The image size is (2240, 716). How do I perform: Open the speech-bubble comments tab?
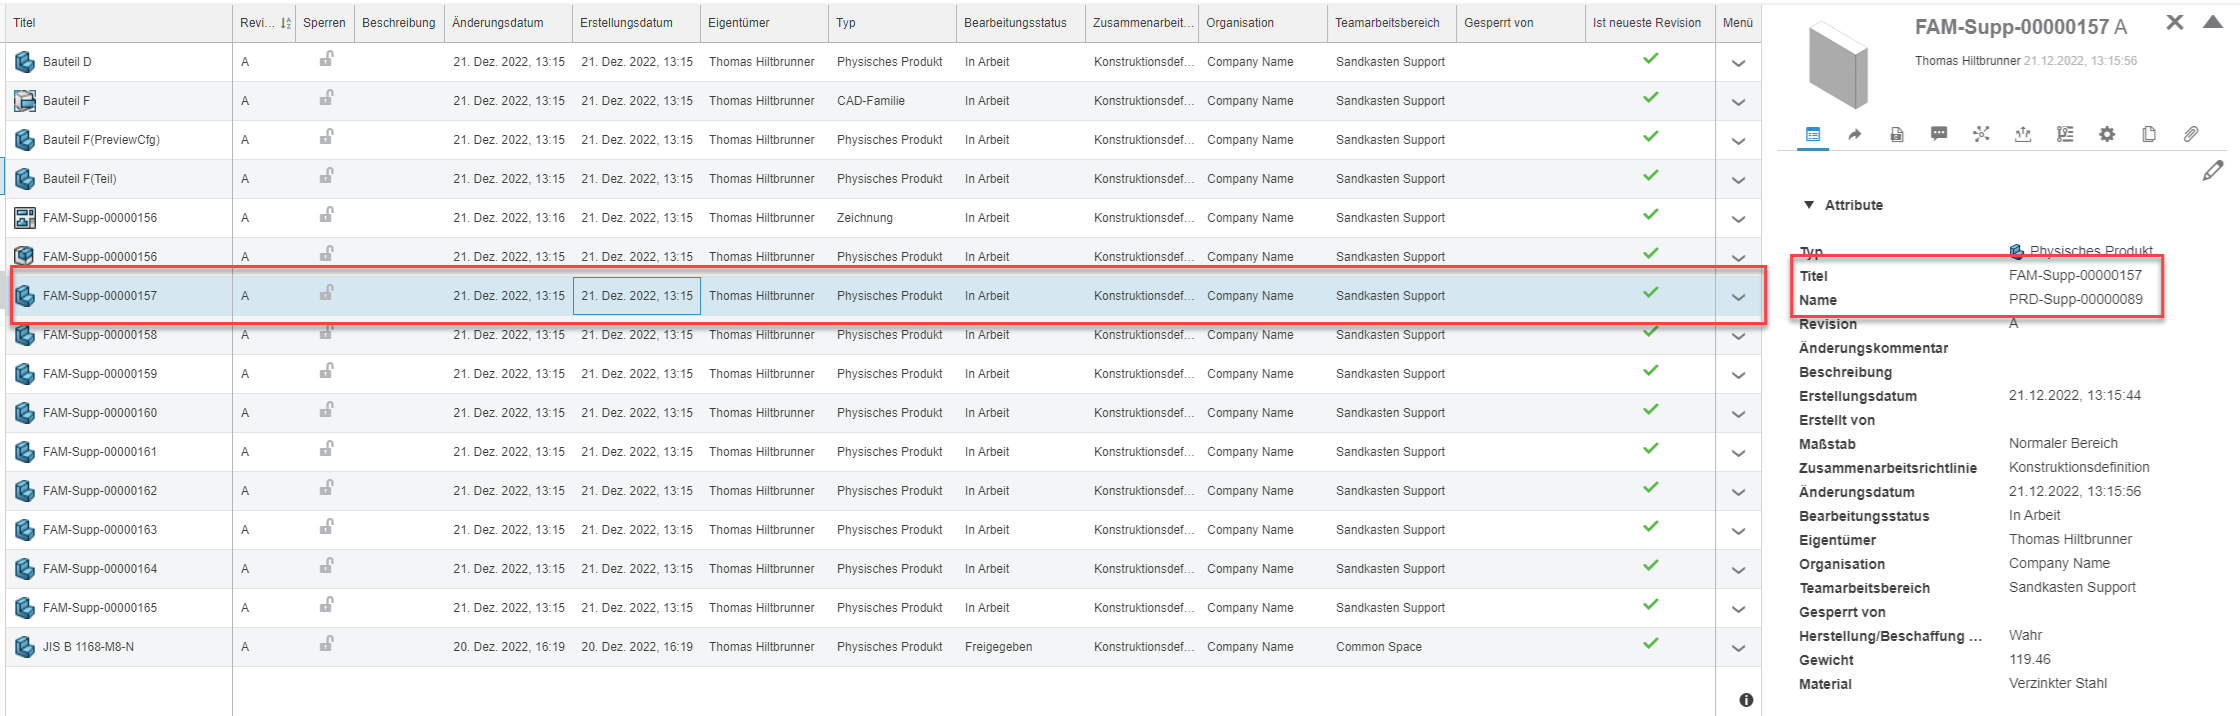coord(1939,134)
